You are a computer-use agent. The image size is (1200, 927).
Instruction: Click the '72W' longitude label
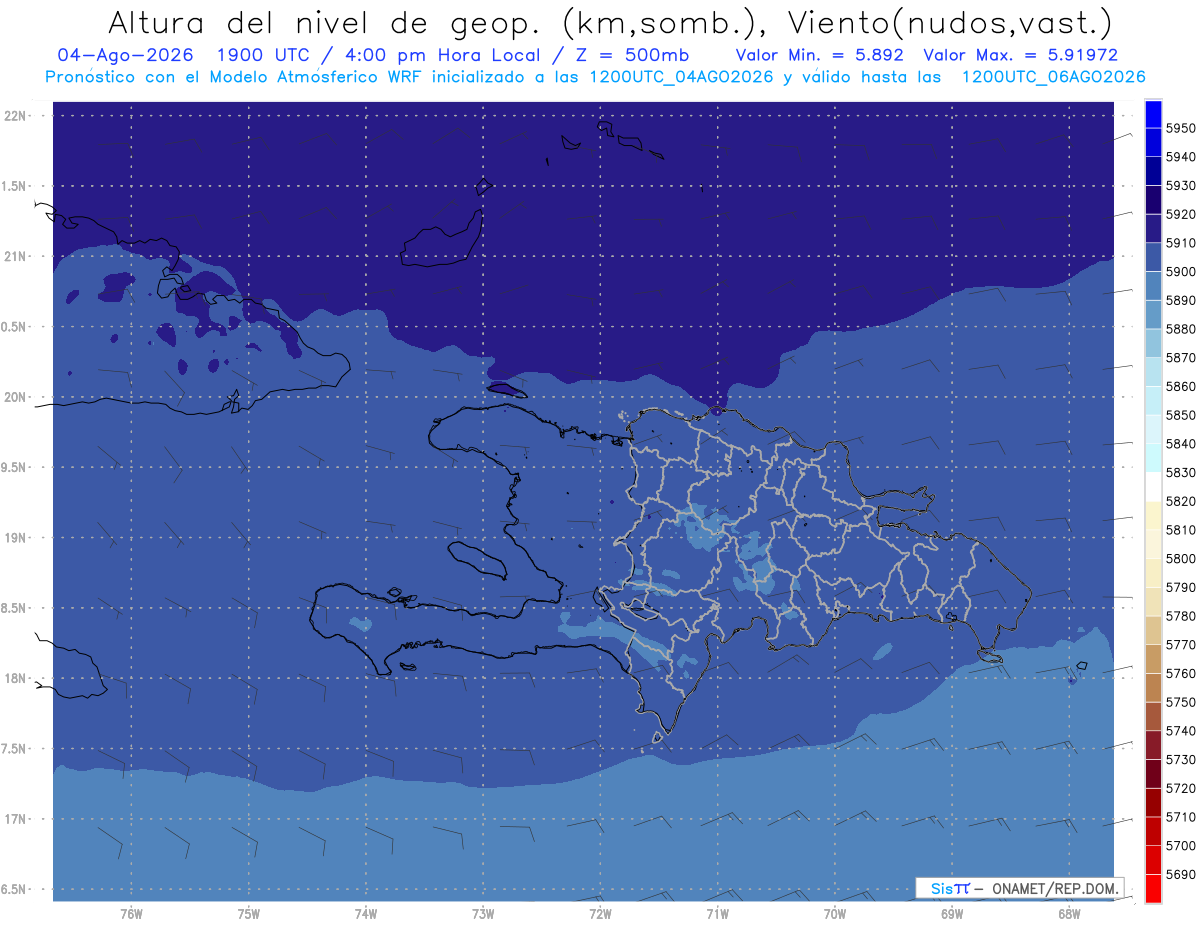point(600,913)
